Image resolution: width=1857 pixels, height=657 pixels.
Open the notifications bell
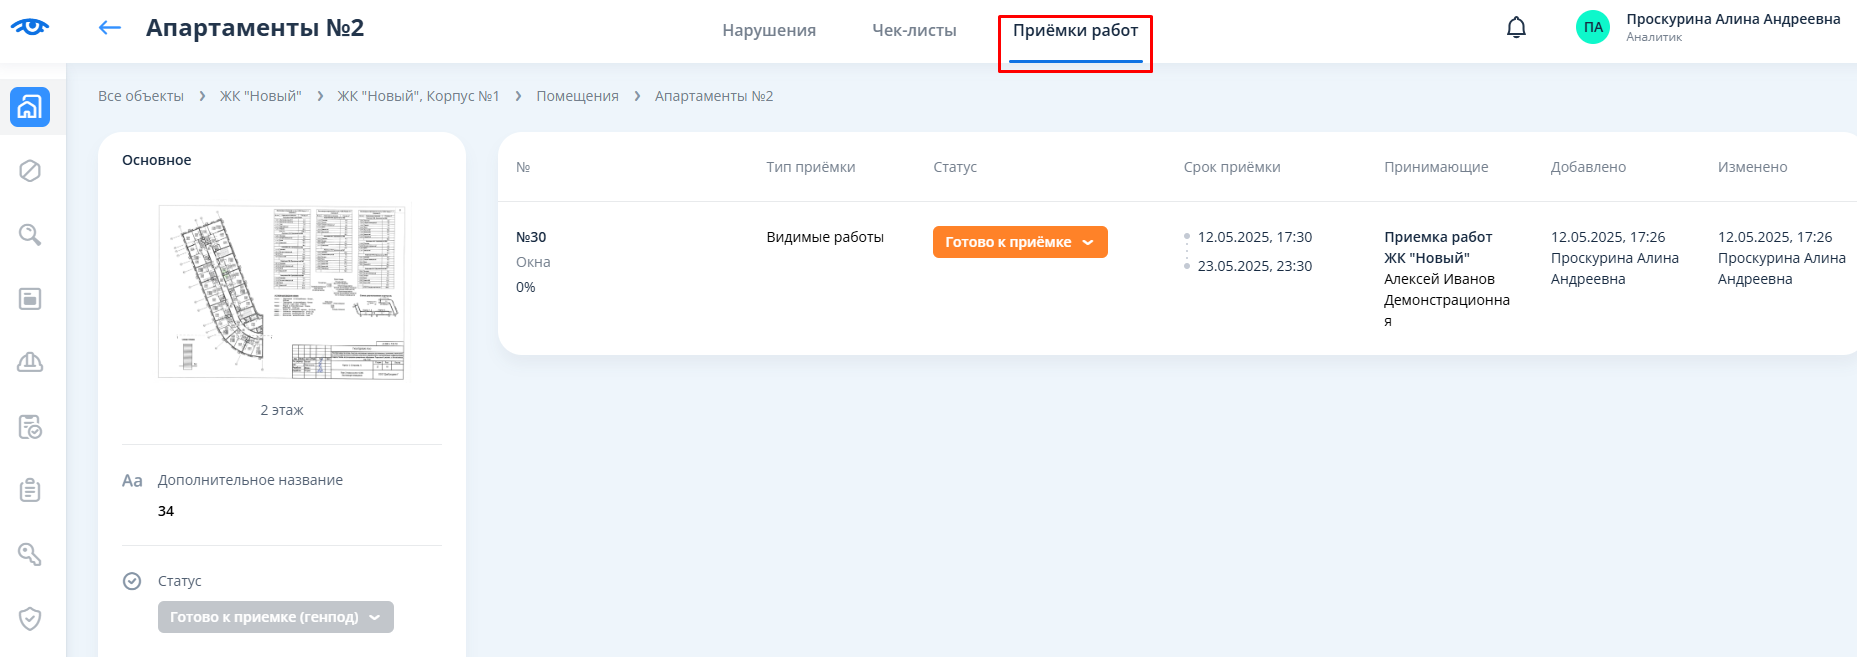(1516, 28)
